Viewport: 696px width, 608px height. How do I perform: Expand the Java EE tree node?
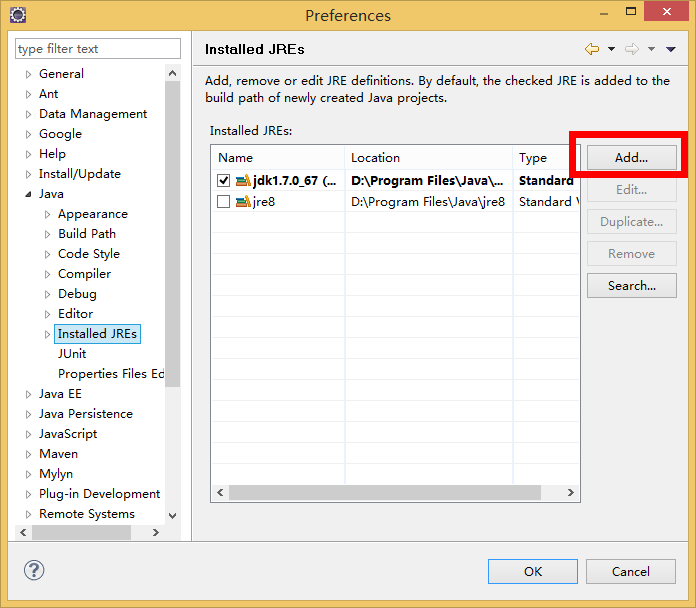click(28, 394)
